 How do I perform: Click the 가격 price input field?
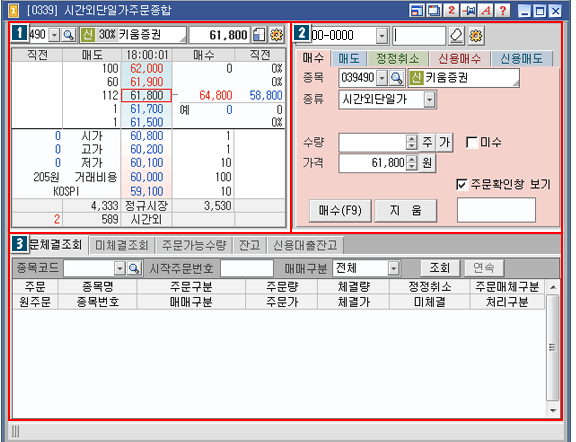(372, 162)
